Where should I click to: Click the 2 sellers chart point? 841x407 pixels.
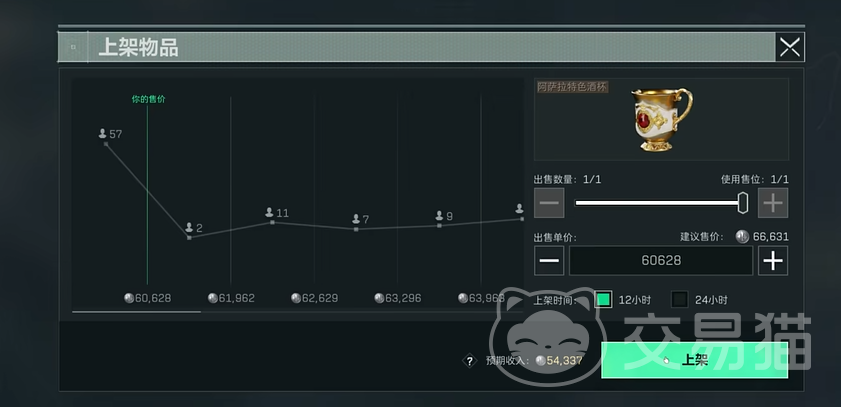189,238
